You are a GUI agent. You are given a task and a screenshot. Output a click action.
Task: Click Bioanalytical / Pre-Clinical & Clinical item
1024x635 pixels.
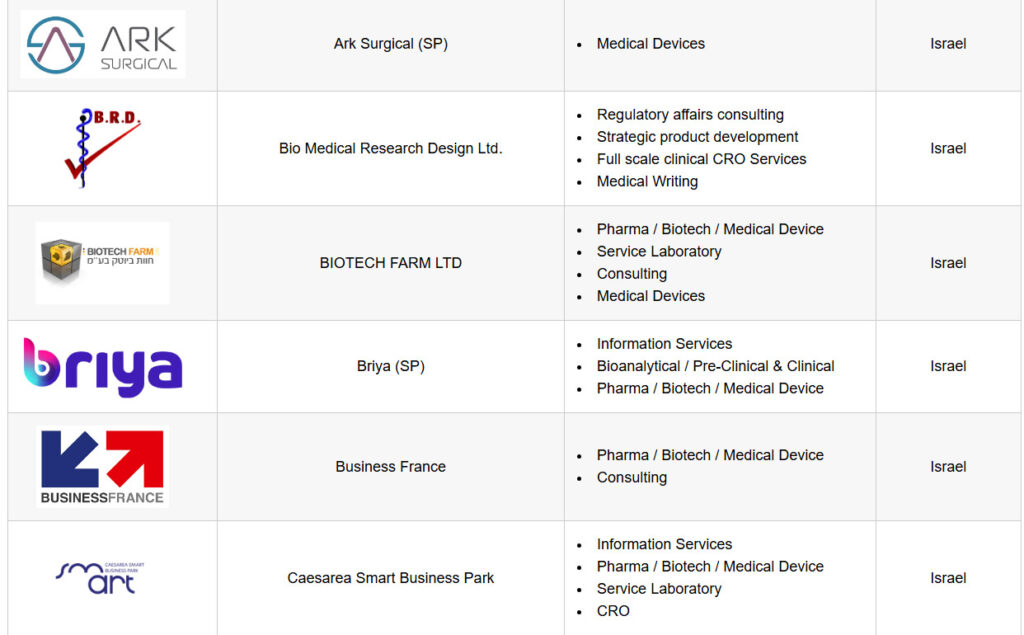coord(715,366)
